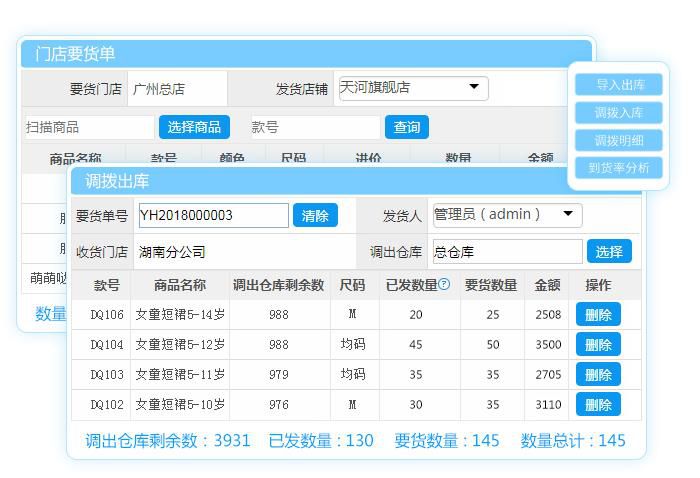Delete the DQ106 row
The width and height of the screenshot is (700, 478).
click(x=598, y=314)
